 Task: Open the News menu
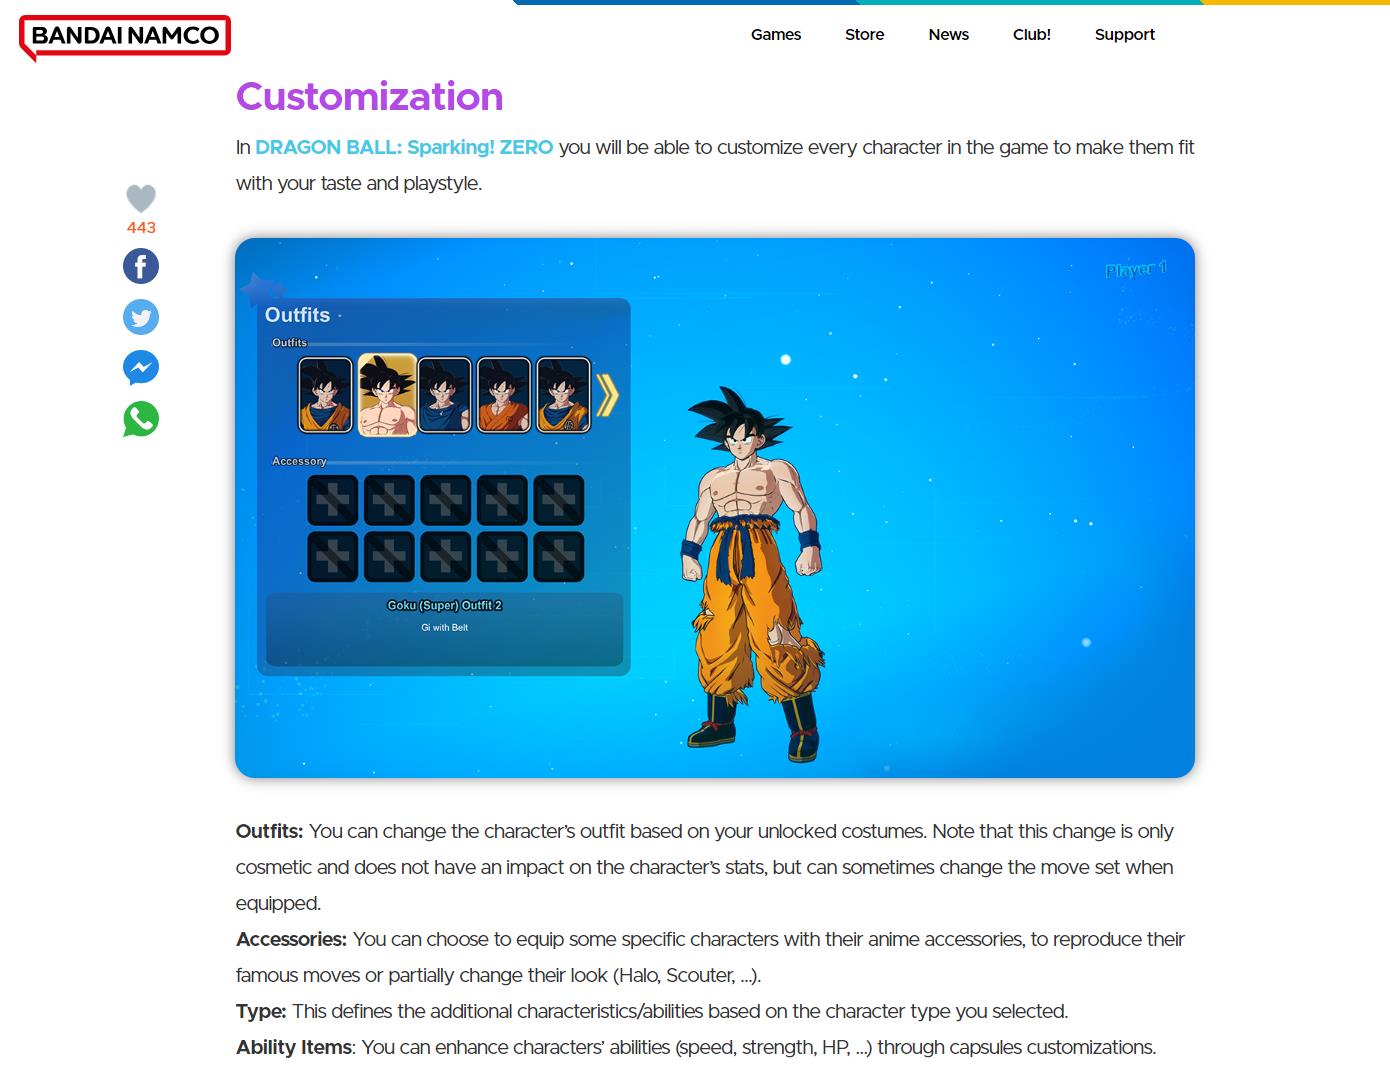click(948, 34)
